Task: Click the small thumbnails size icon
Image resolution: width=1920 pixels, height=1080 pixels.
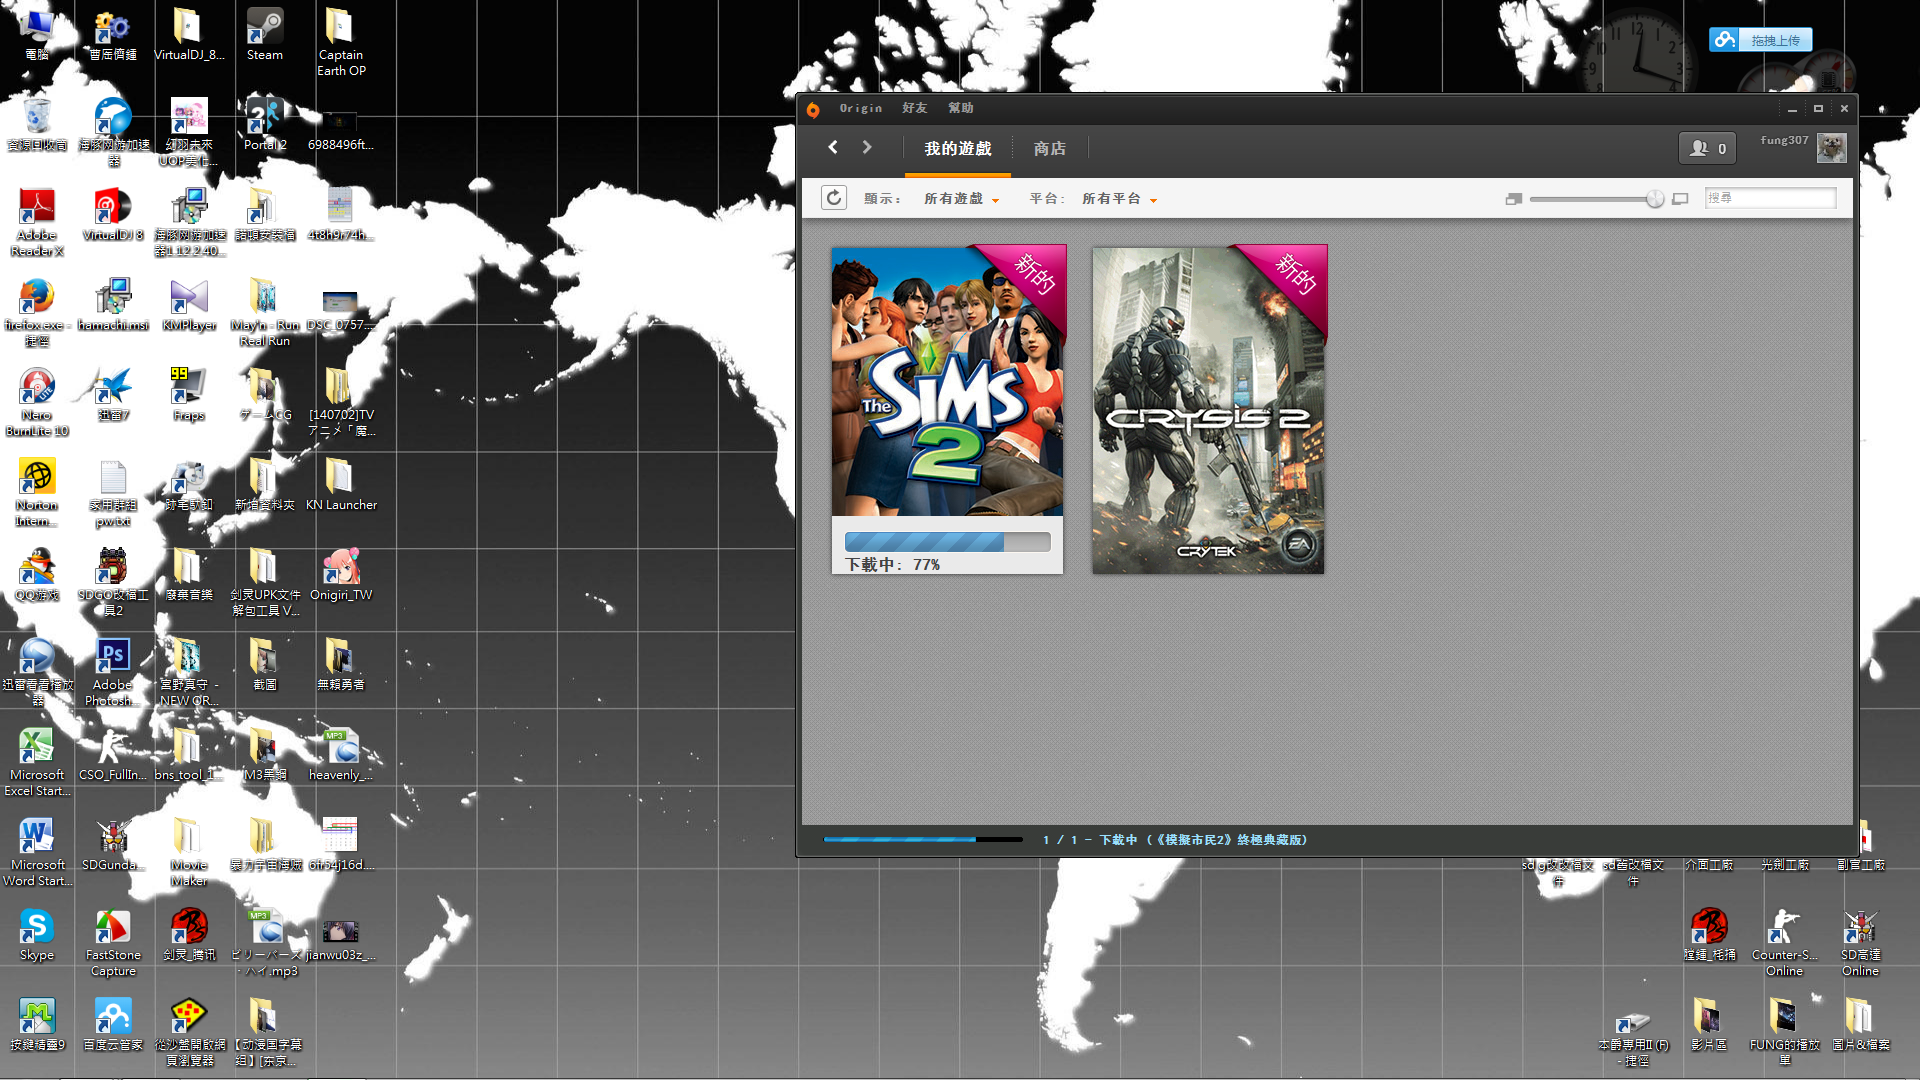Action: click(x=1513, y=199)
